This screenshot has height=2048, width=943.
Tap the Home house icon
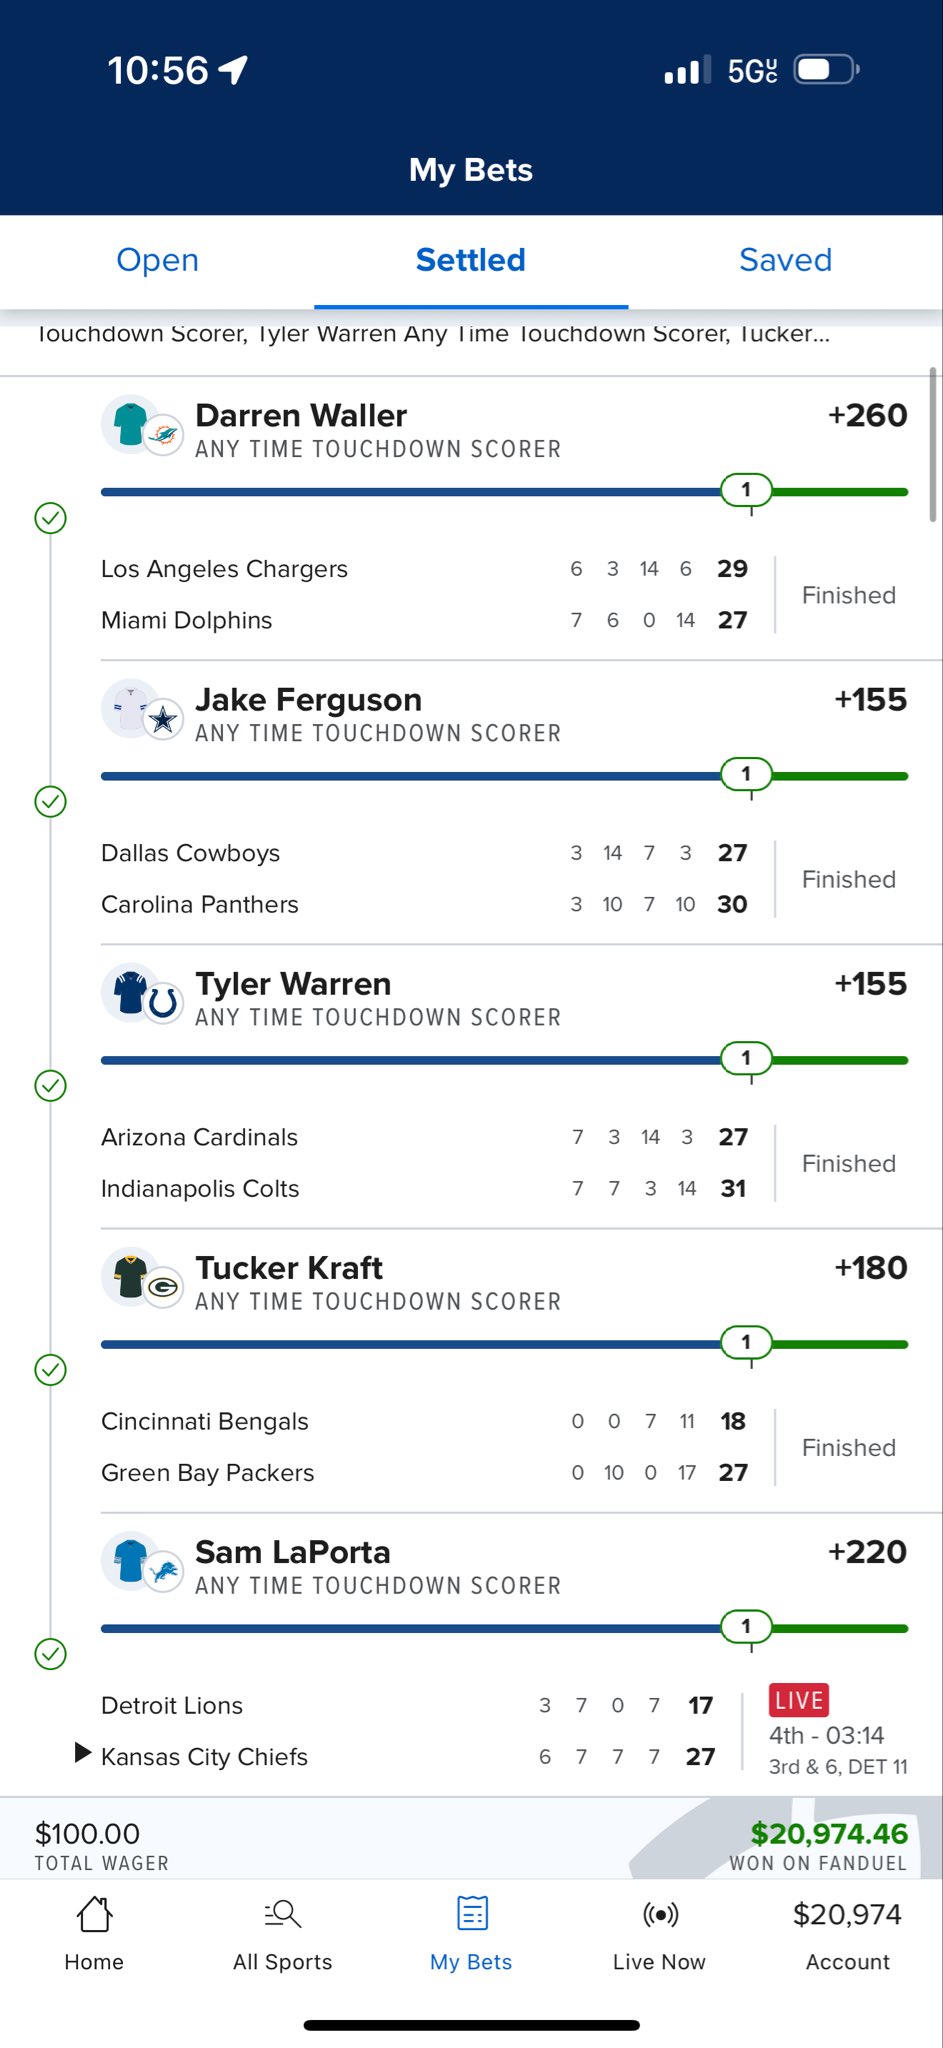tap(94, 1915)
